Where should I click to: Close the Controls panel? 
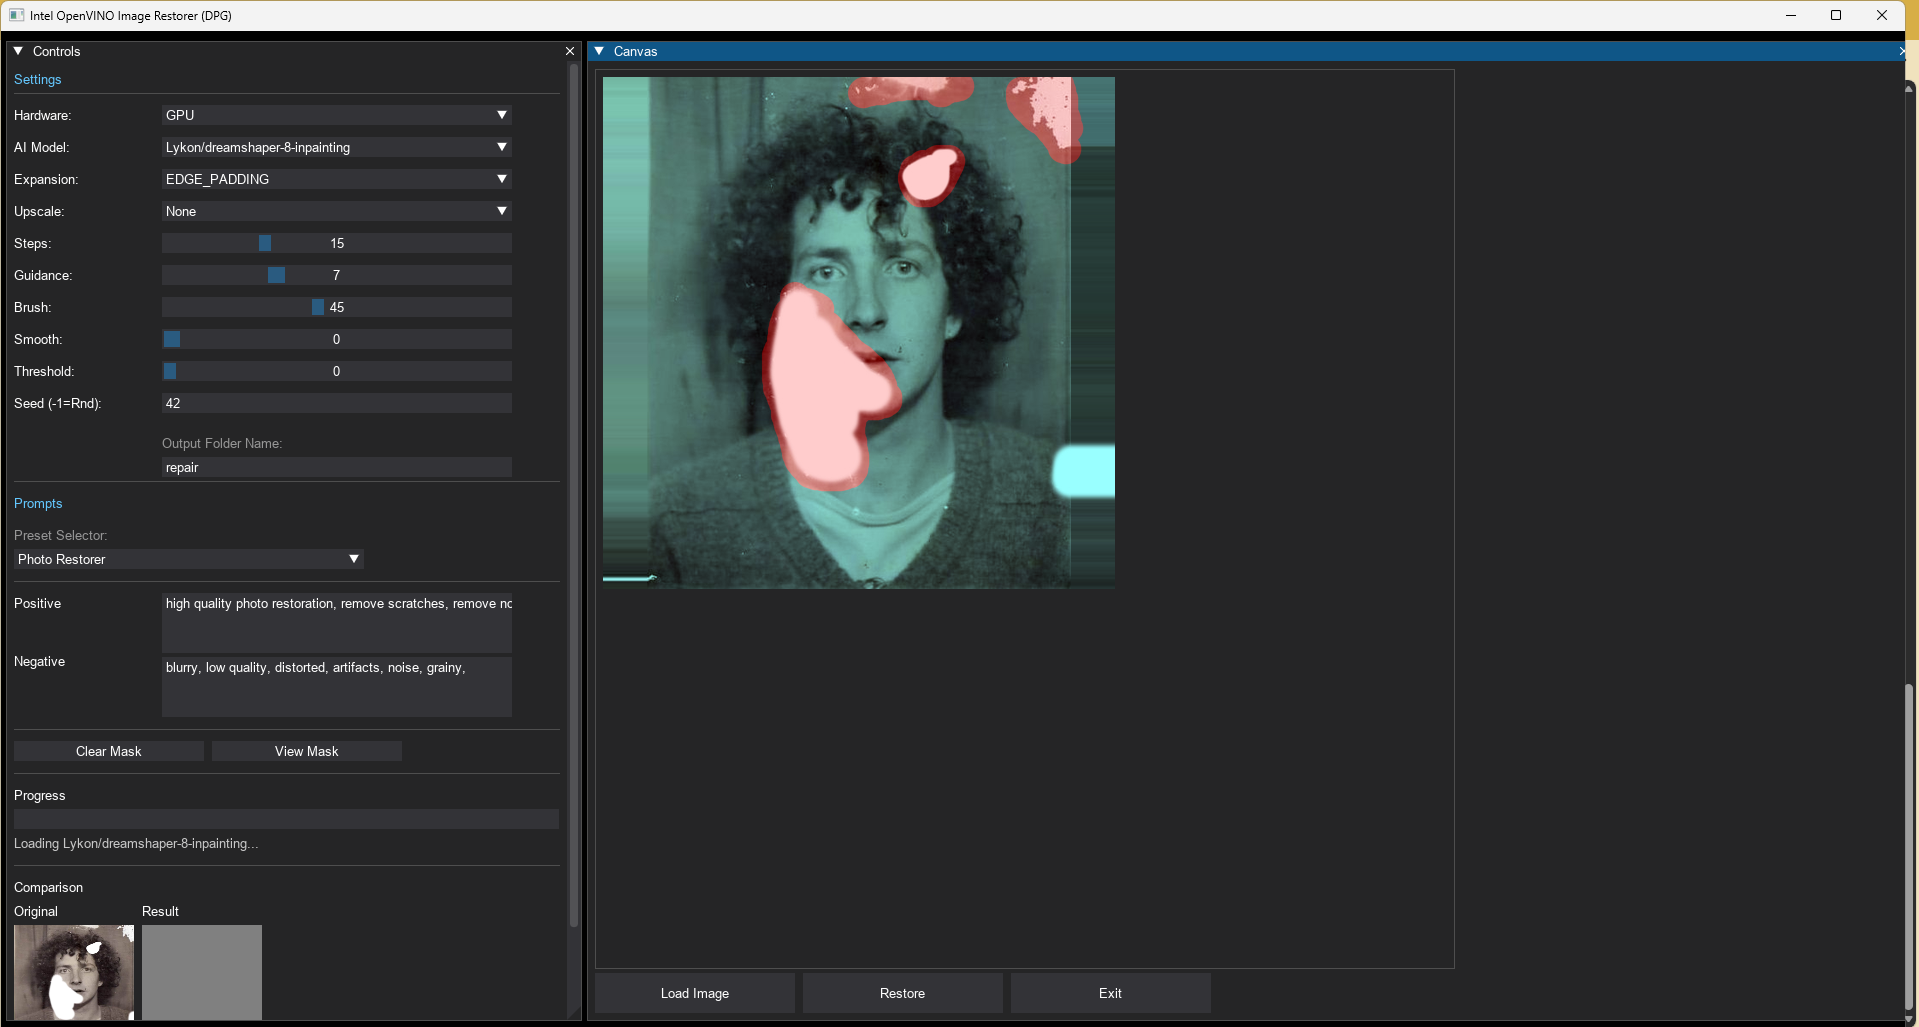coord(570,51)
